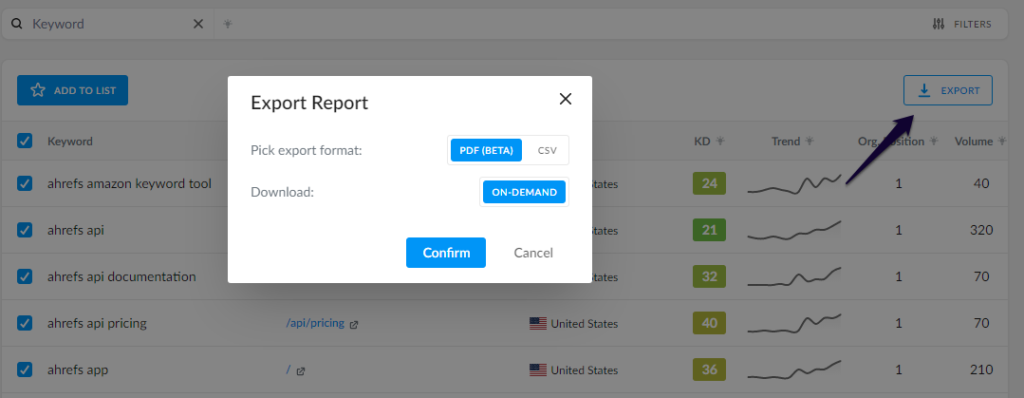Confirm the export report
The height and width of the screenshot is (398, 1024).
(x=446, y=252)
